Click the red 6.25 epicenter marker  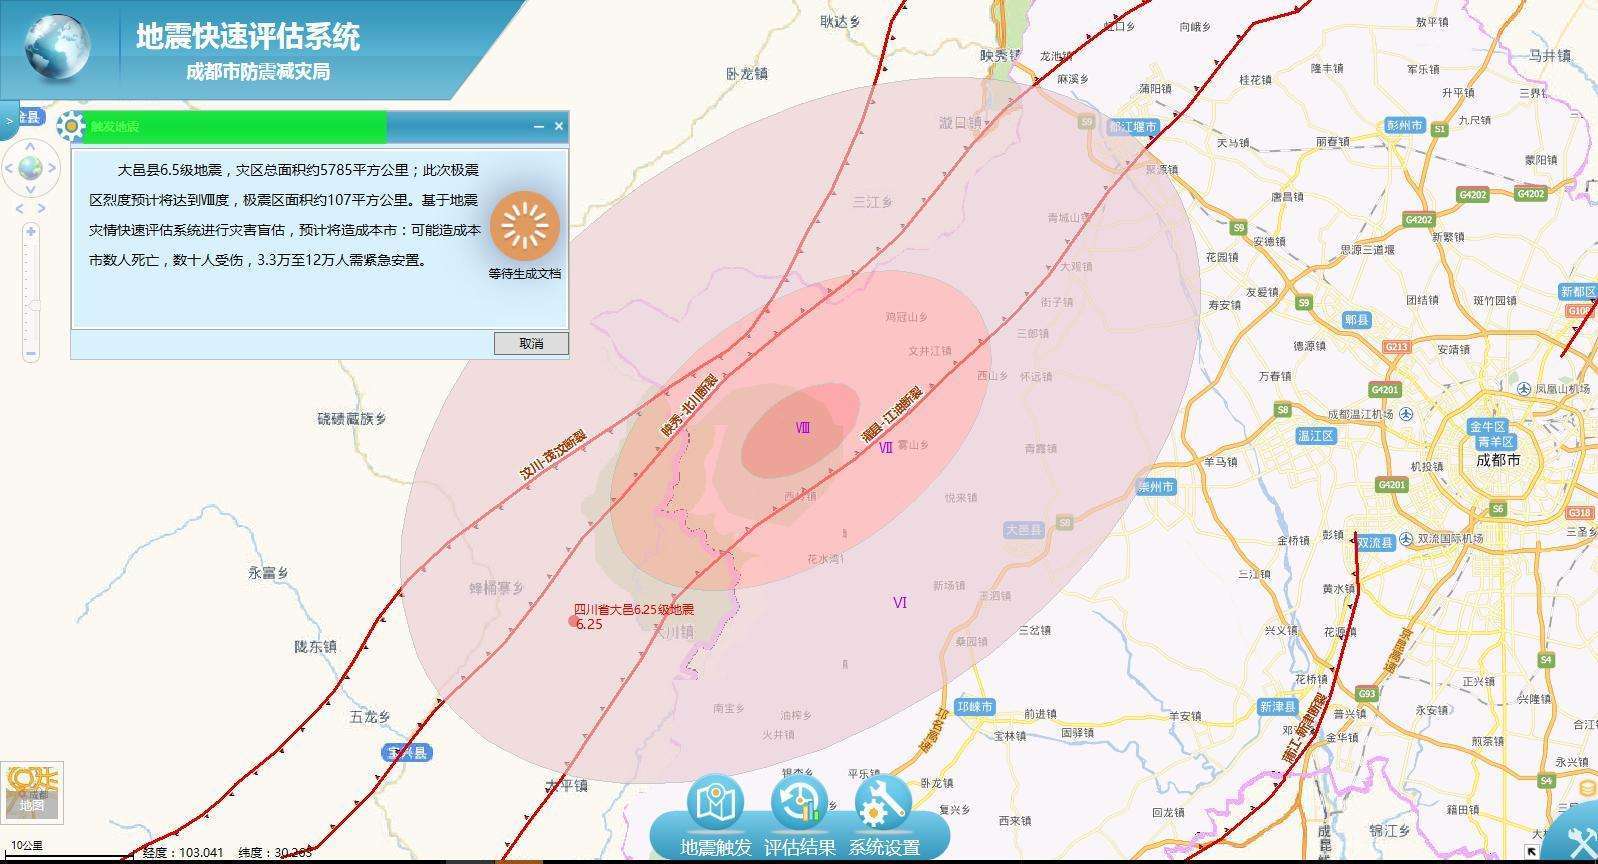574,621
